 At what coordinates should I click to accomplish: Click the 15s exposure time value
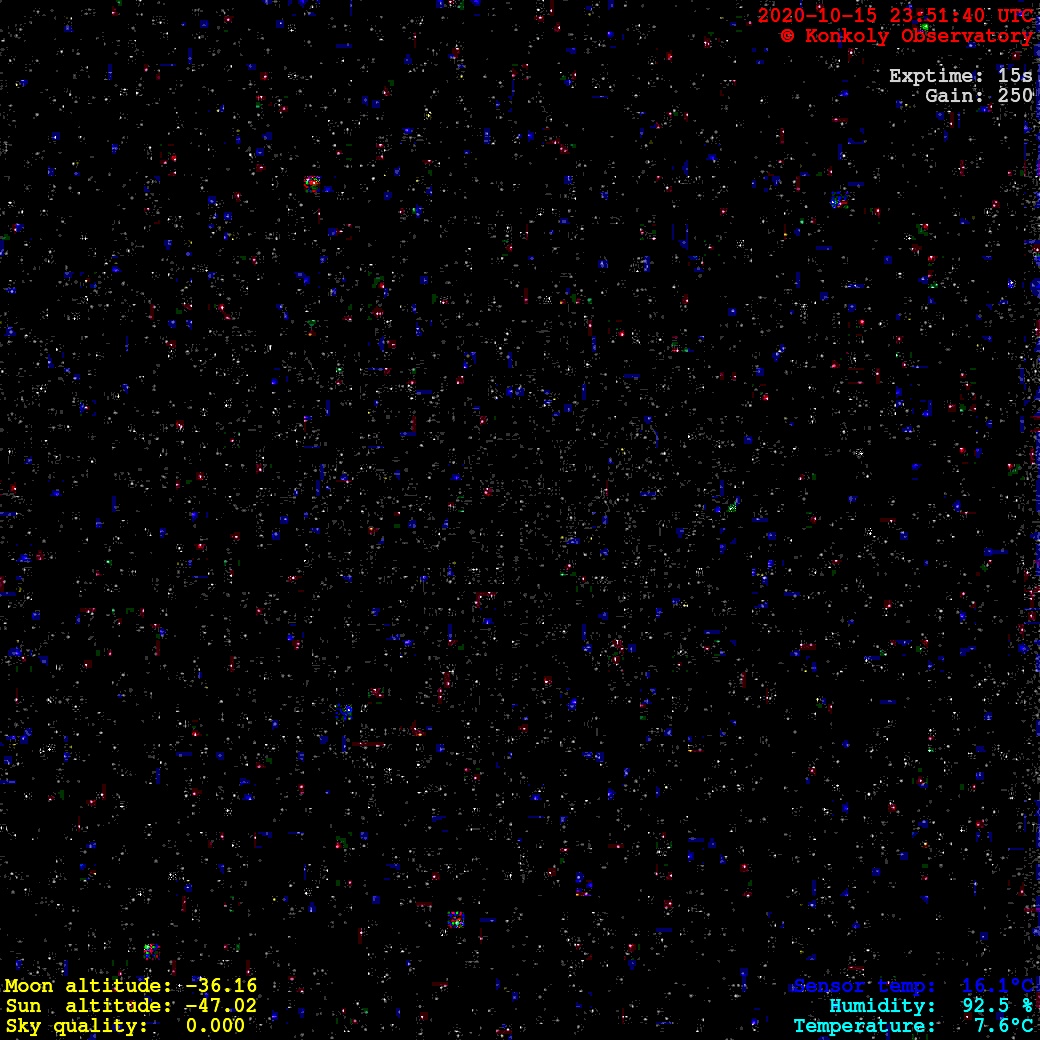coord(1015,76)
